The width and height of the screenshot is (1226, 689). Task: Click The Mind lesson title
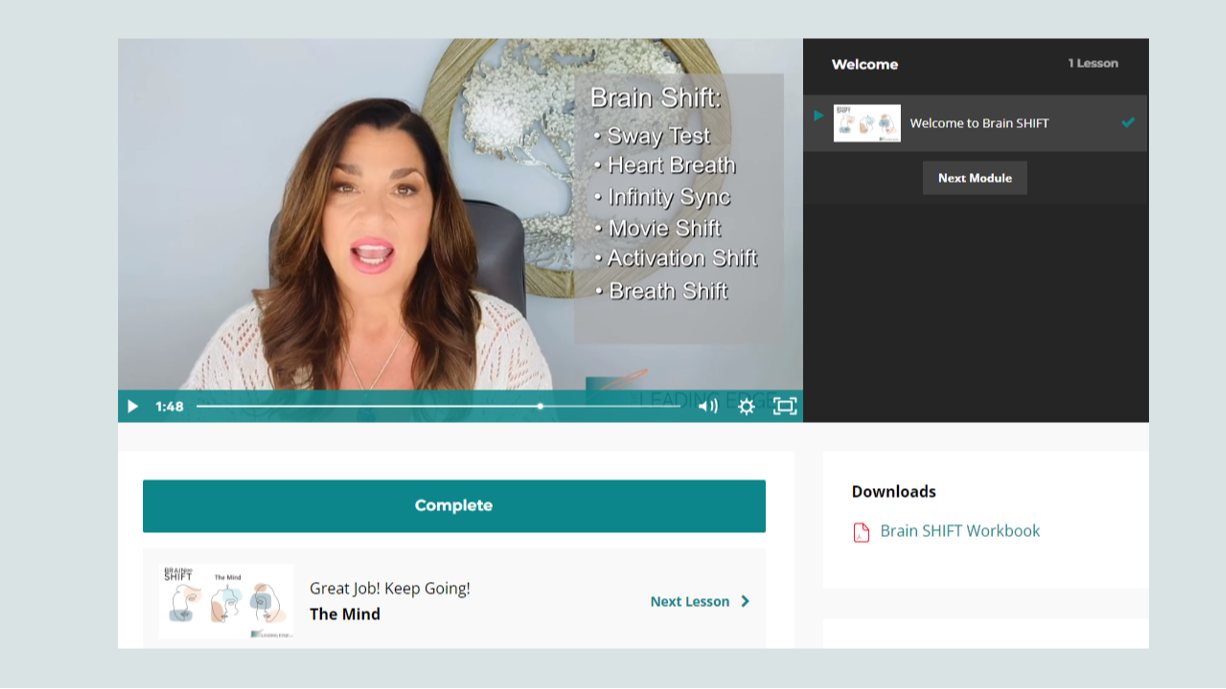345,614
